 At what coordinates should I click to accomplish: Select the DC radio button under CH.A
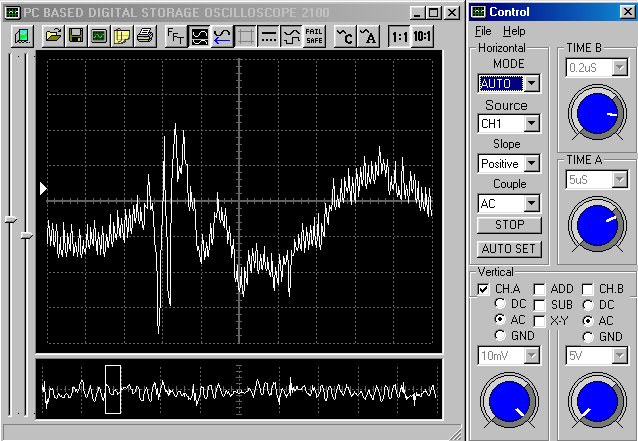499,304
